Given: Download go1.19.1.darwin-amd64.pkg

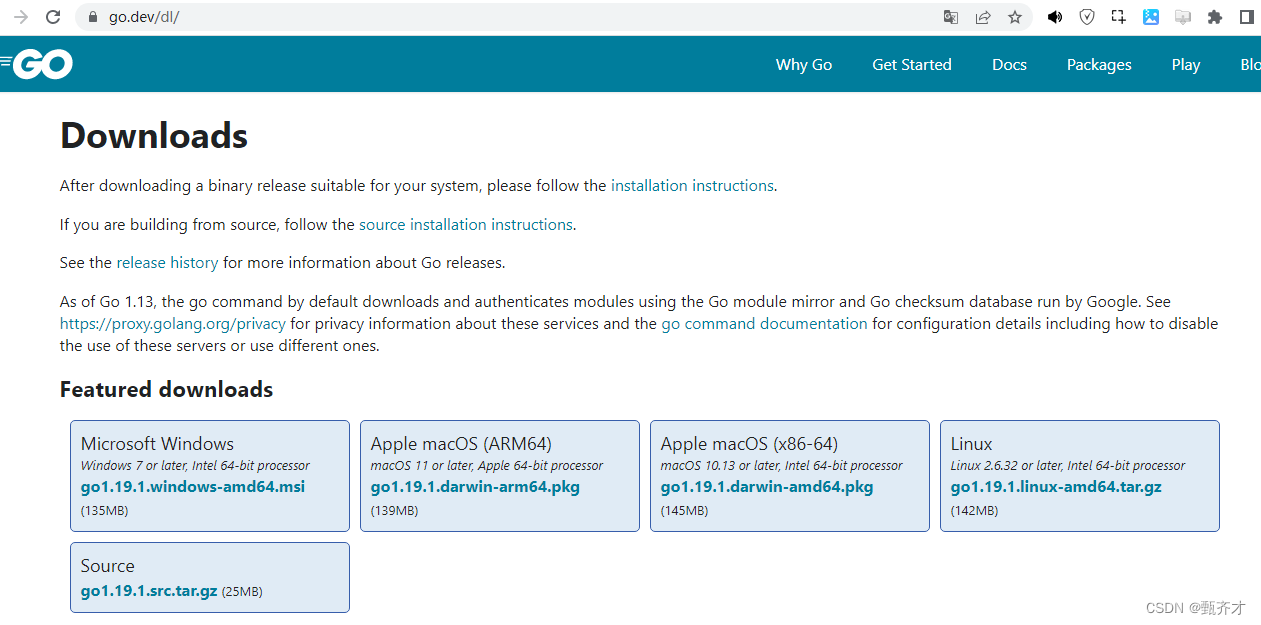Looking at the screenshot, I should click(767, 487).
